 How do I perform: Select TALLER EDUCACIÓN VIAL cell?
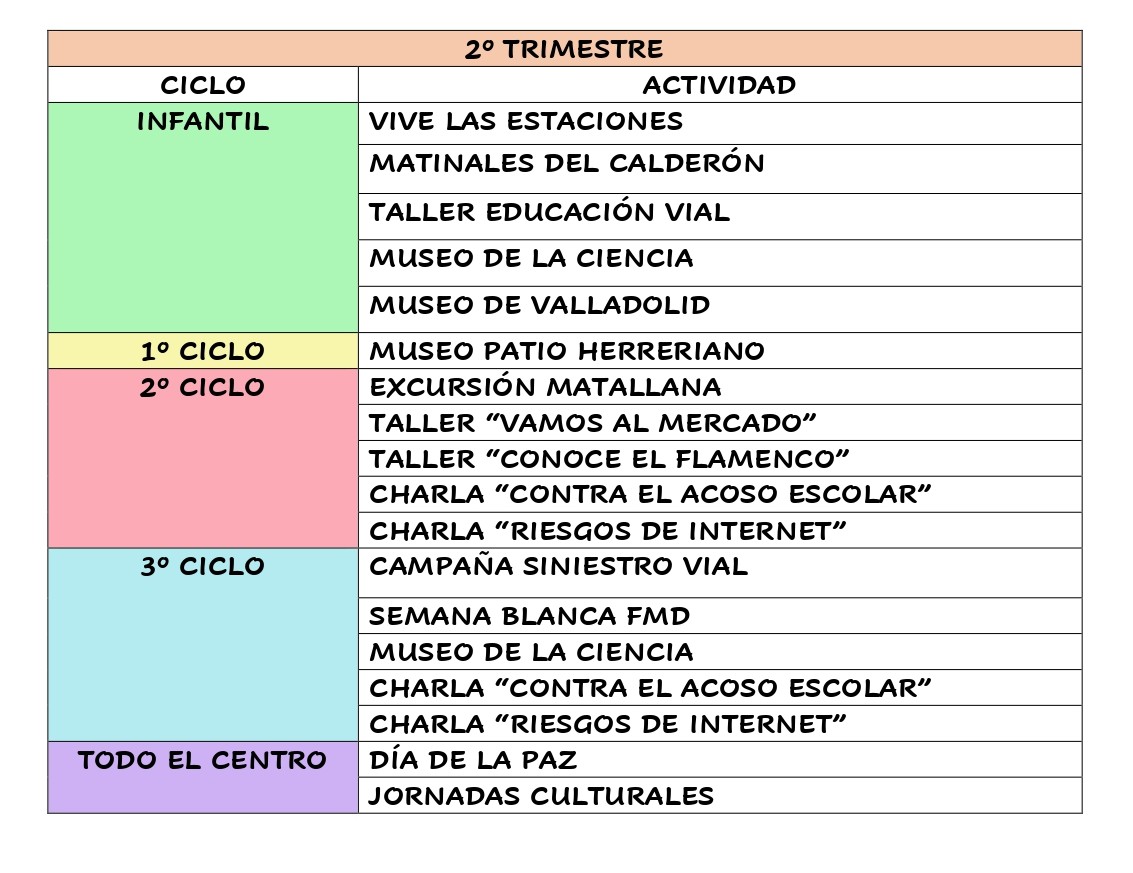[549, 212]
